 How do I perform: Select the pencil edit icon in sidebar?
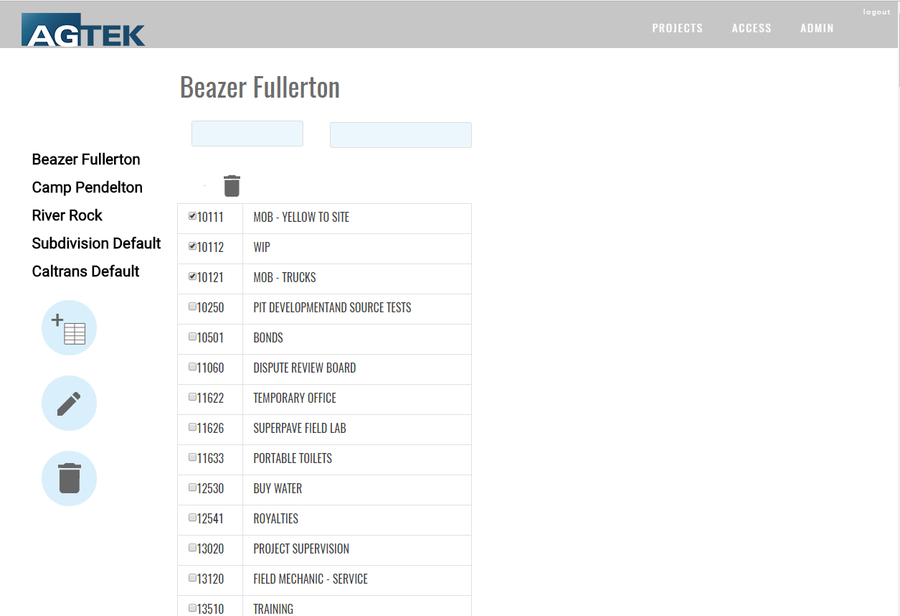coord(68,403)
